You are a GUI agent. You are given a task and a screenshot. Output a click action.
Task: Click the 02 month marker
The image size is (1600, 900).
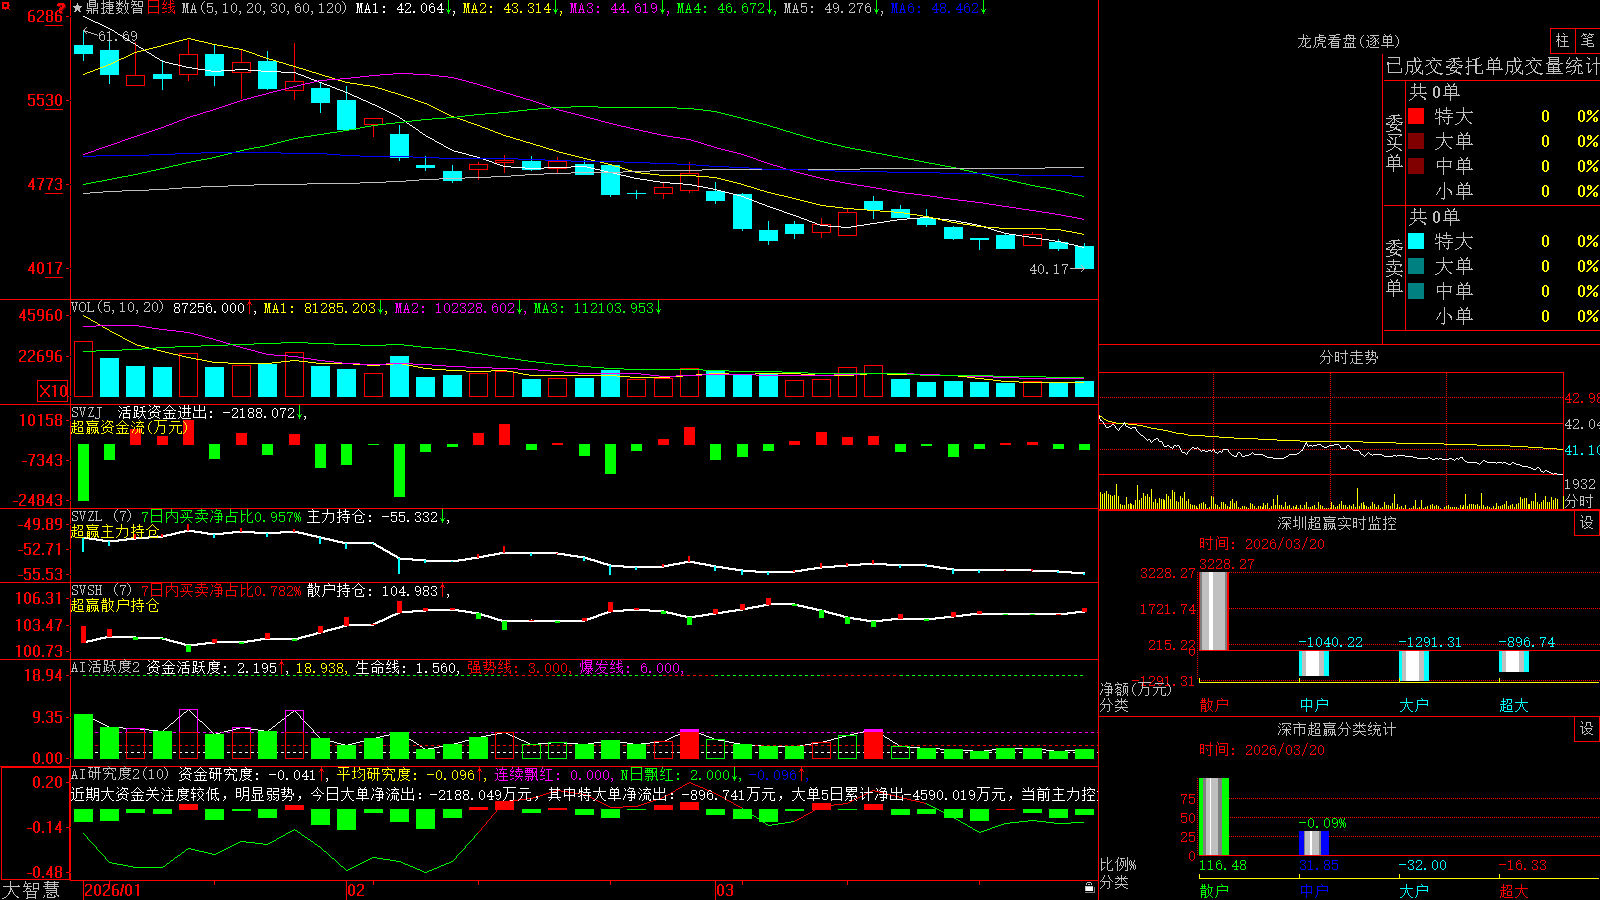356,890
